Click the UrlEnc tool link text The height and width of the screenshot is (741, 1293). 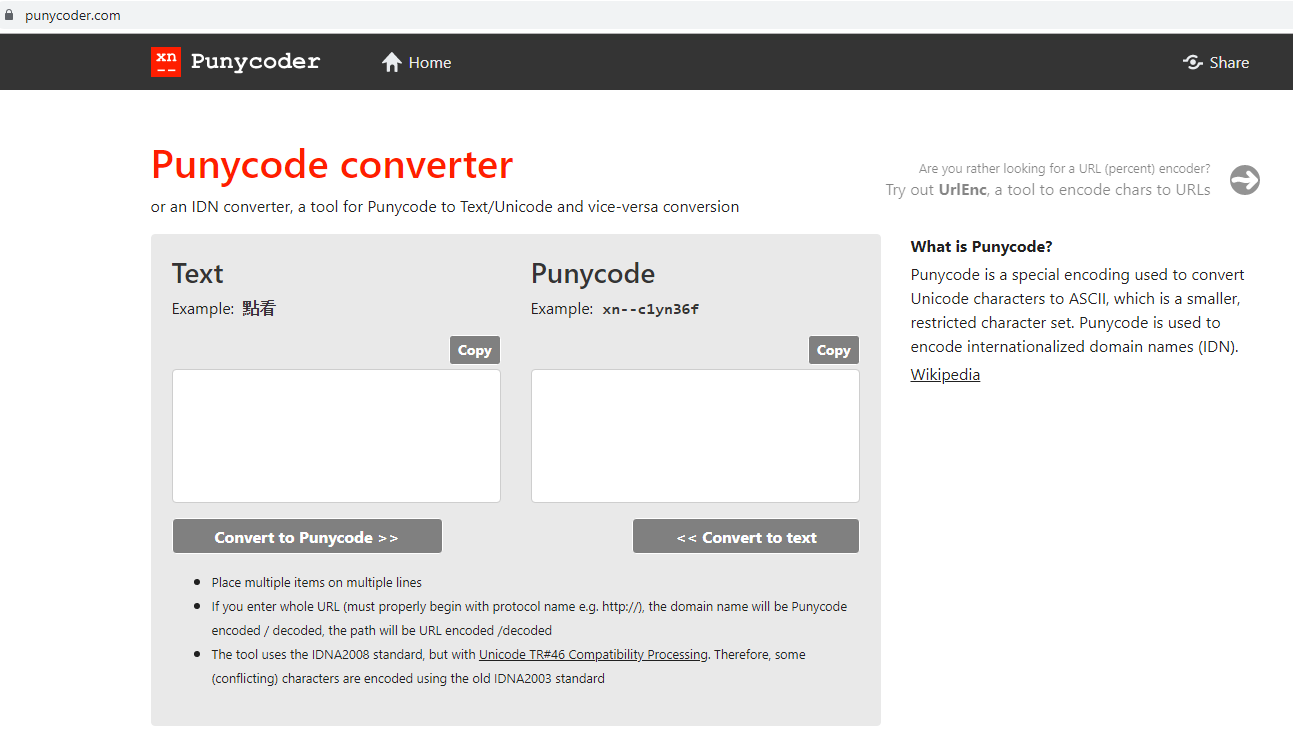click(963, 190)
